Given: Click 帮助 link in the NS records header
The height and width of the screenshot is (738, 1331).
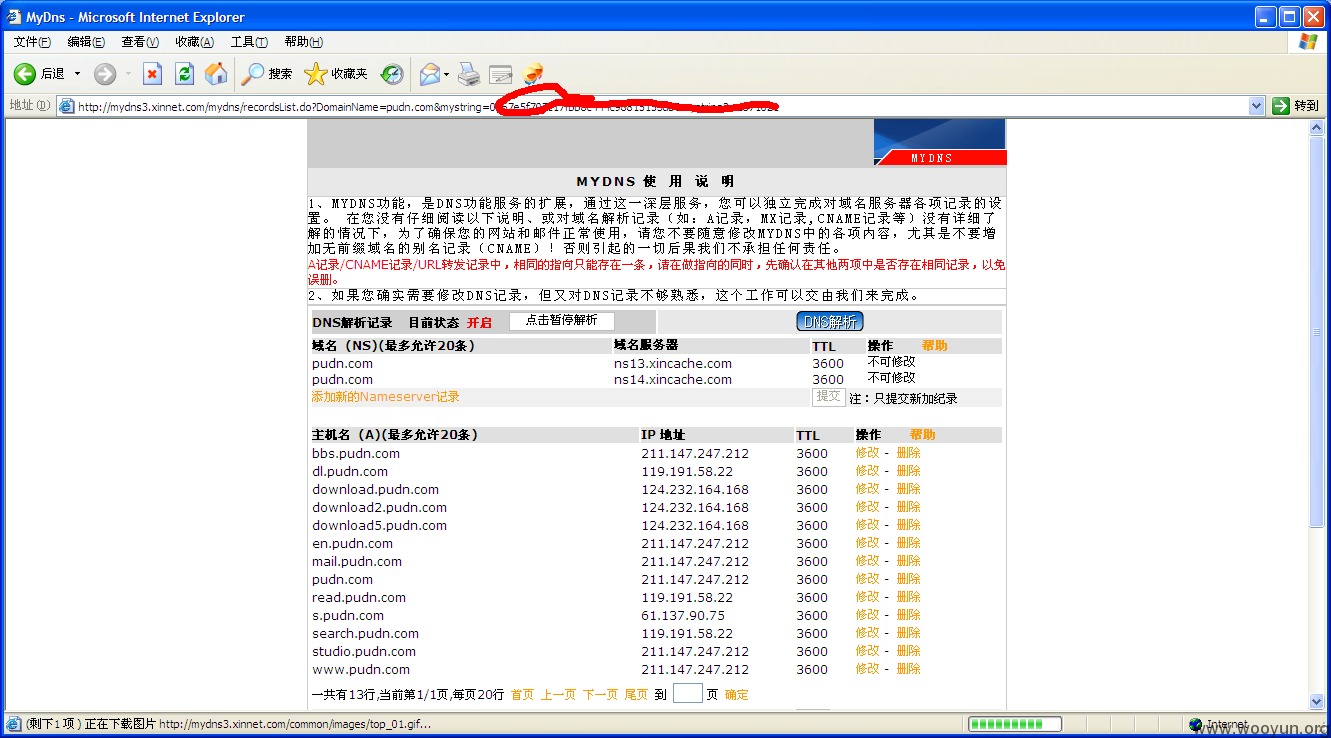Looking at the screenshot, I should [x=934, y=345].
